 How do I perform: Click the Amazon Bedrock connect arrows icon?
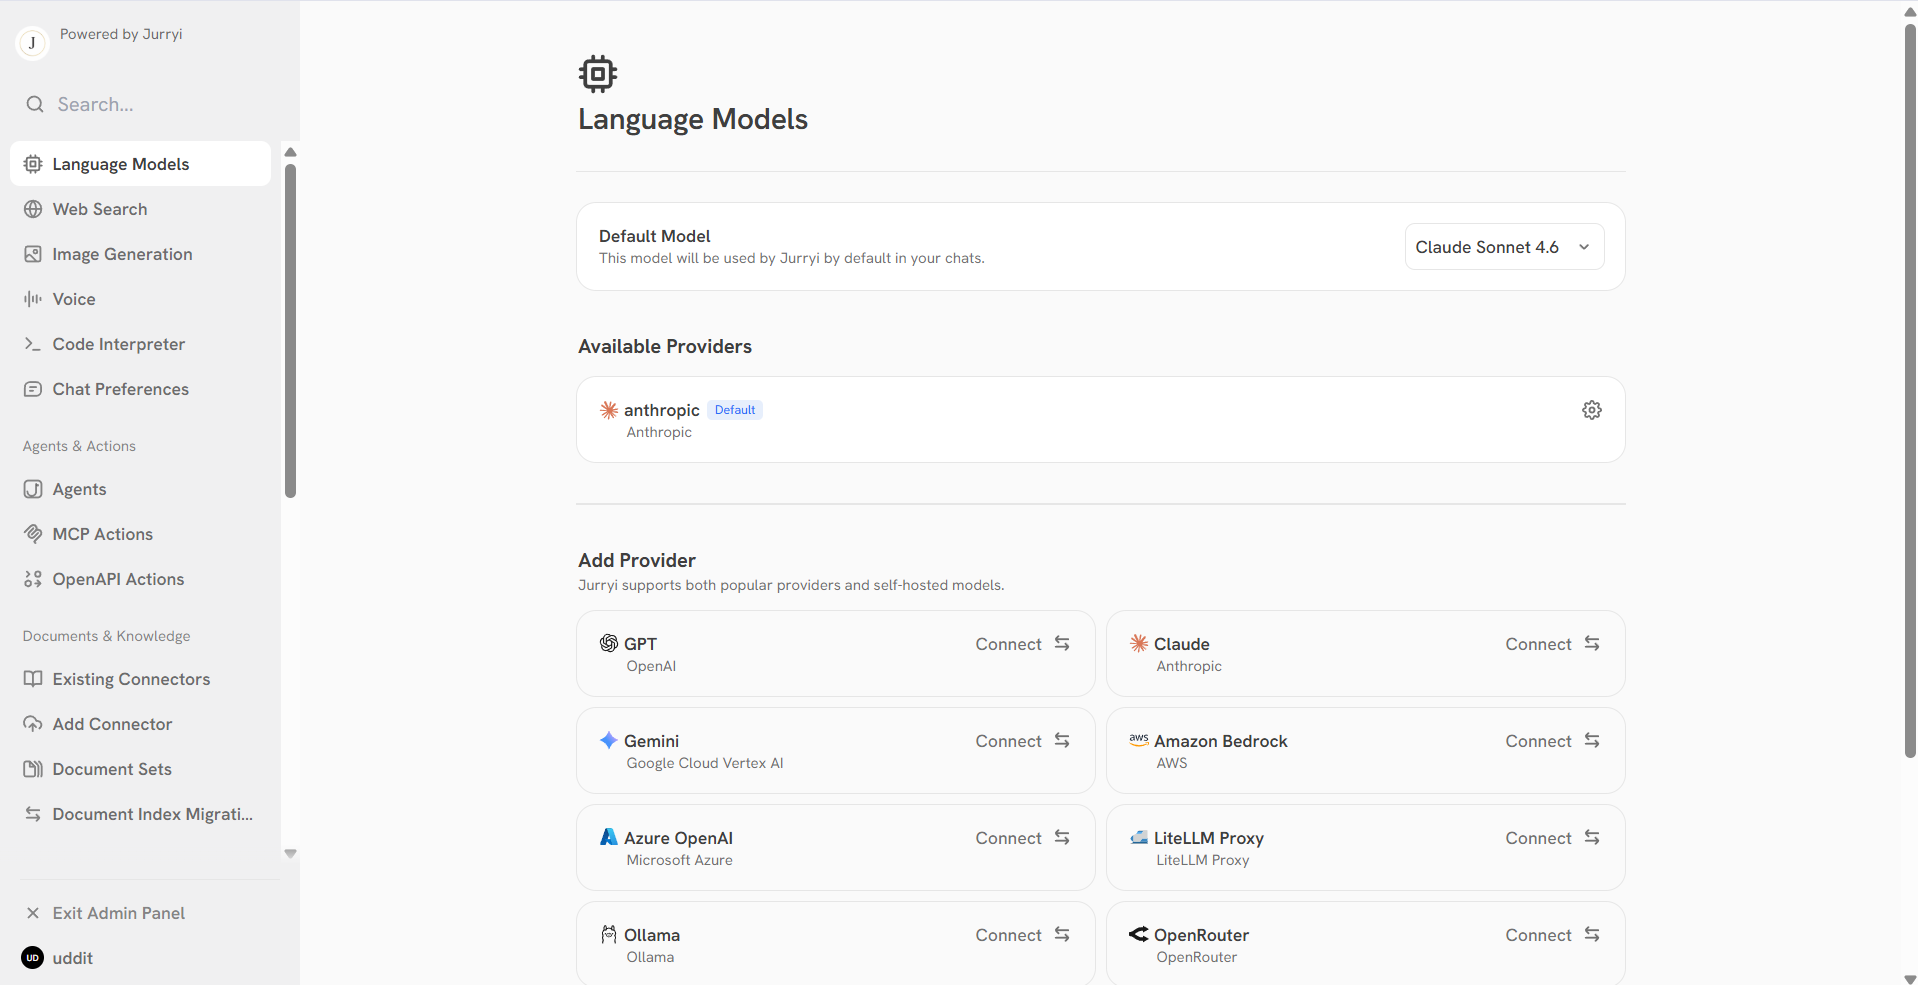[1592, 741]
